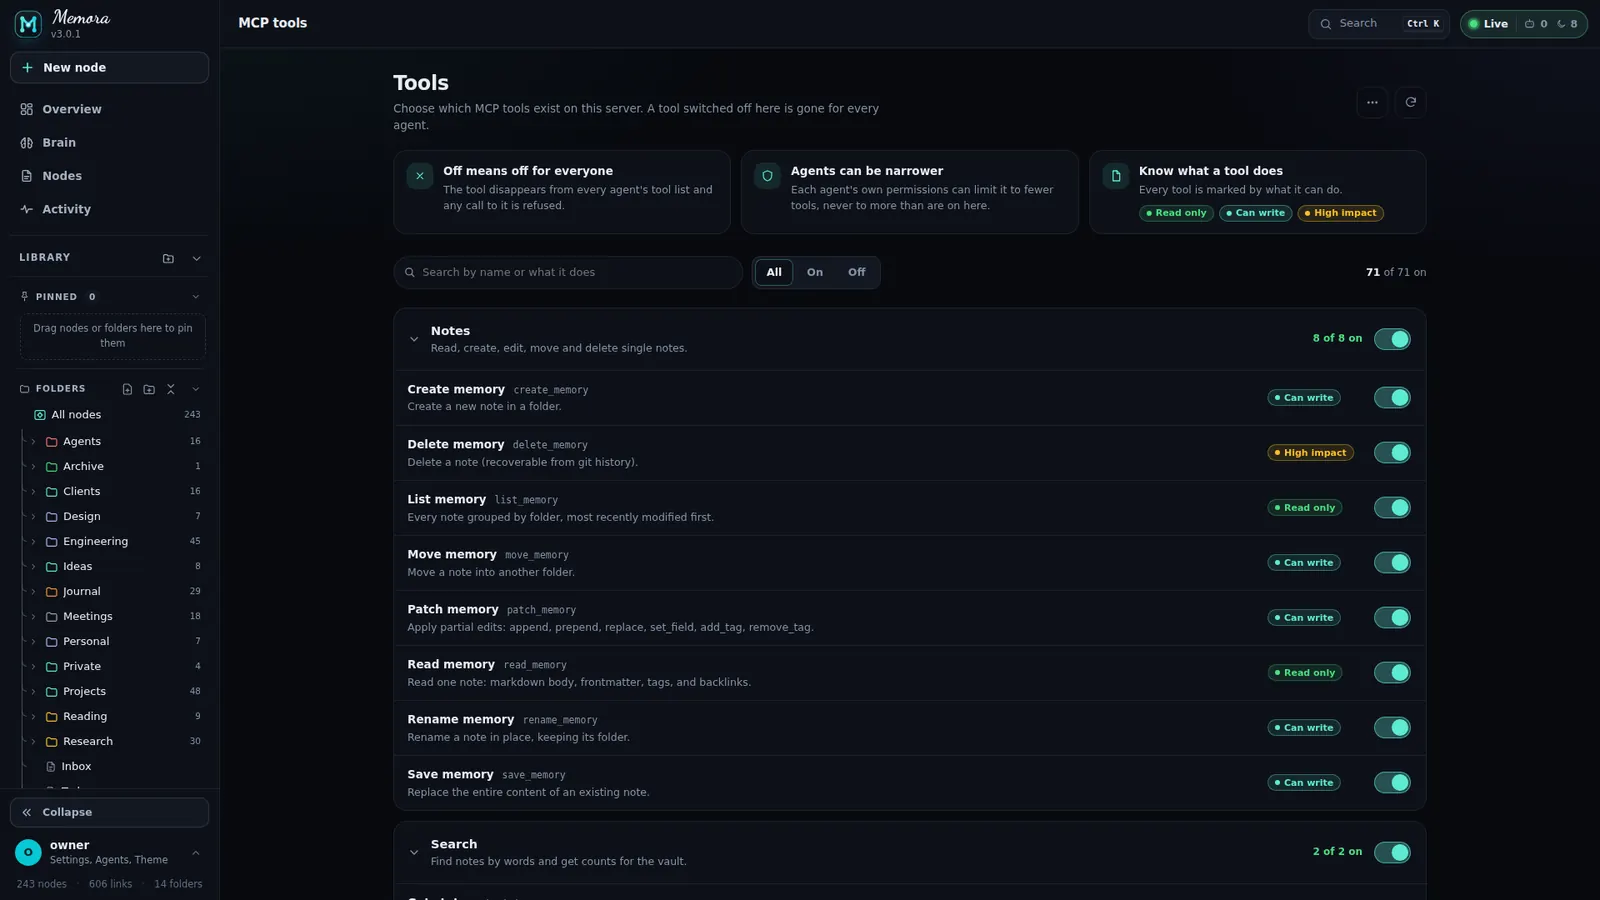
Task: Click the New node button
Action: tap(109, 68)
